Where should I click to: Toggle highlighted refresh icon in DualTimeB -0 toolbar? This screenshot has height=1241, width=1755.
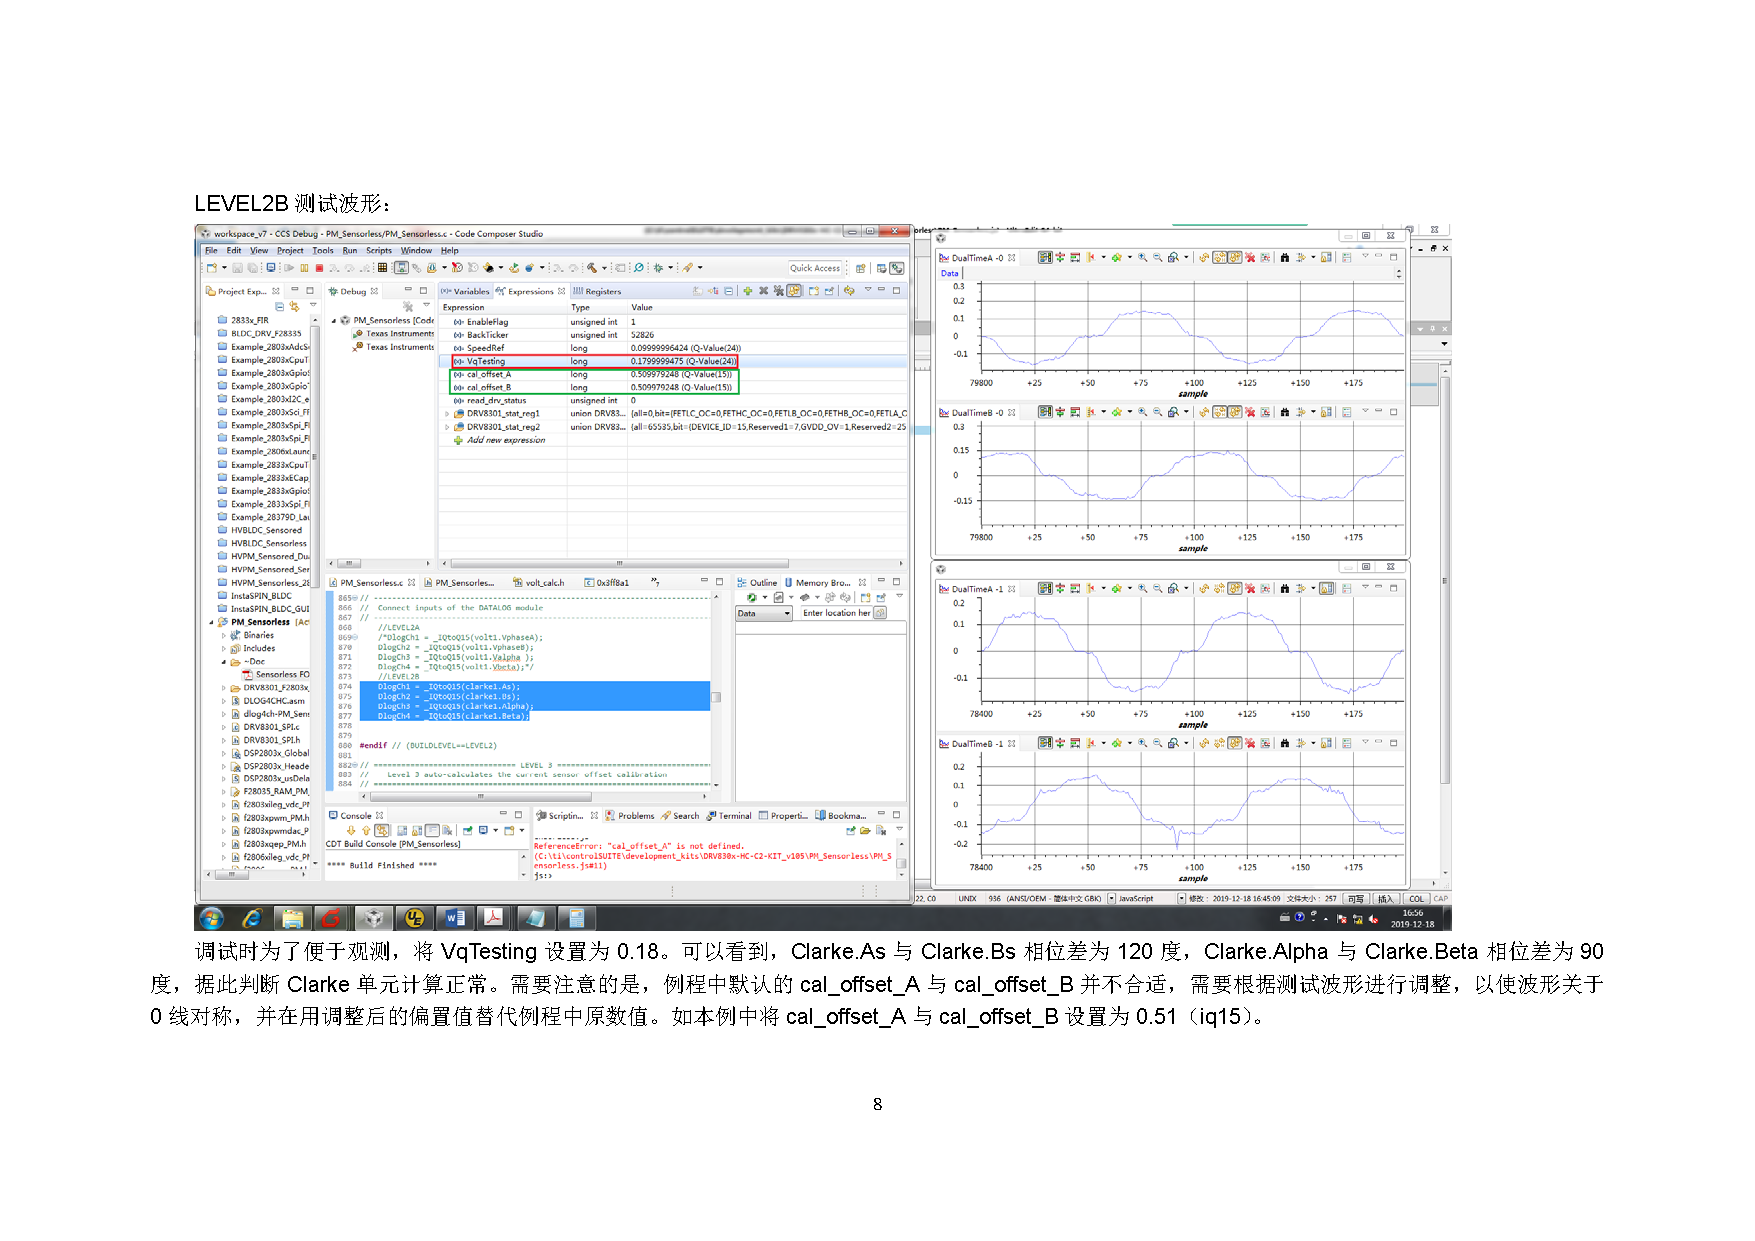1235,412
